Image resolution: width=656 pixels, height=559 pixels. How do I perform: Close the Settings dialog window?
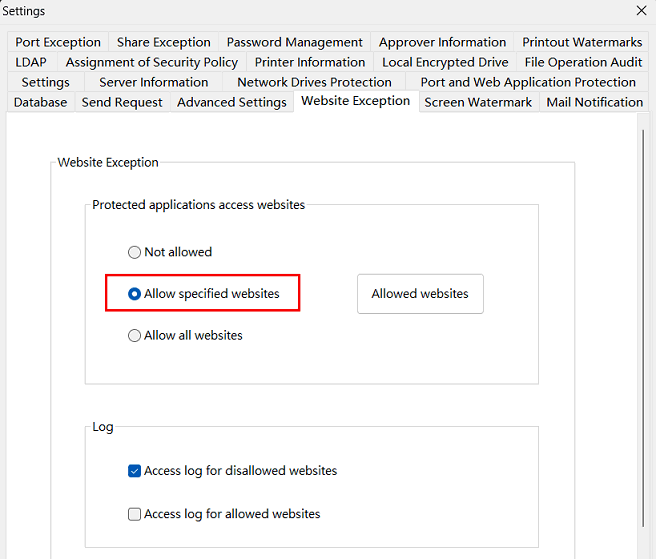point(641,10)
